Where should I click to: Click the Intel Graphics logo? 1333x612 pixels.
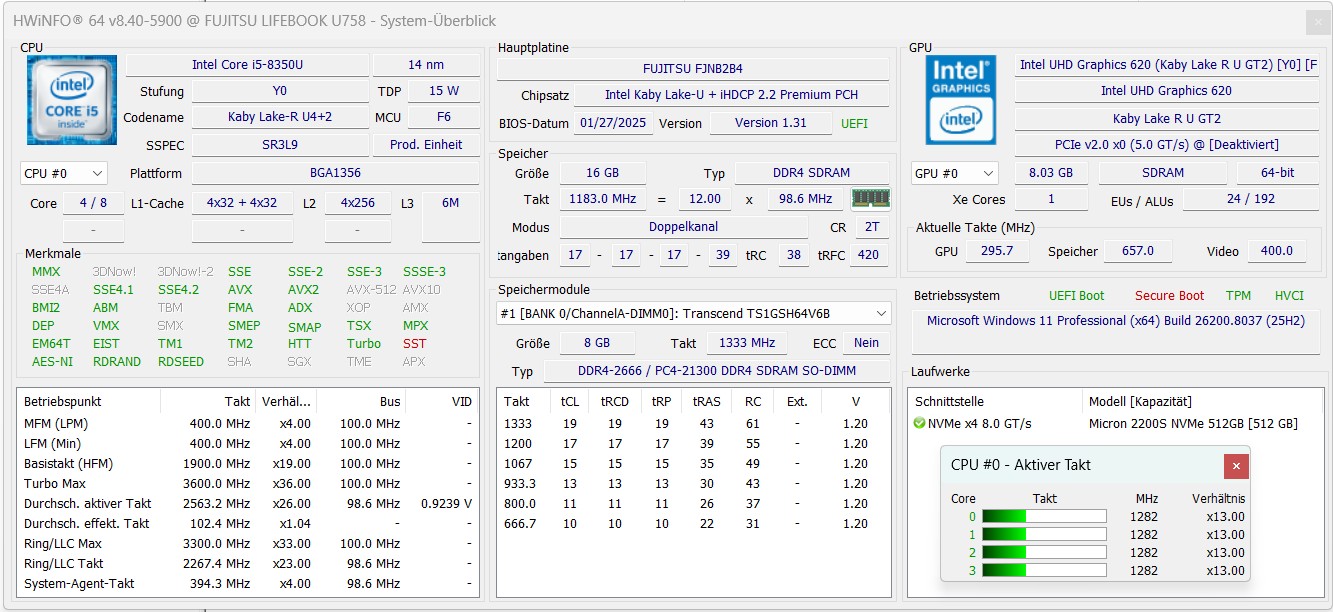pos(960,98)
